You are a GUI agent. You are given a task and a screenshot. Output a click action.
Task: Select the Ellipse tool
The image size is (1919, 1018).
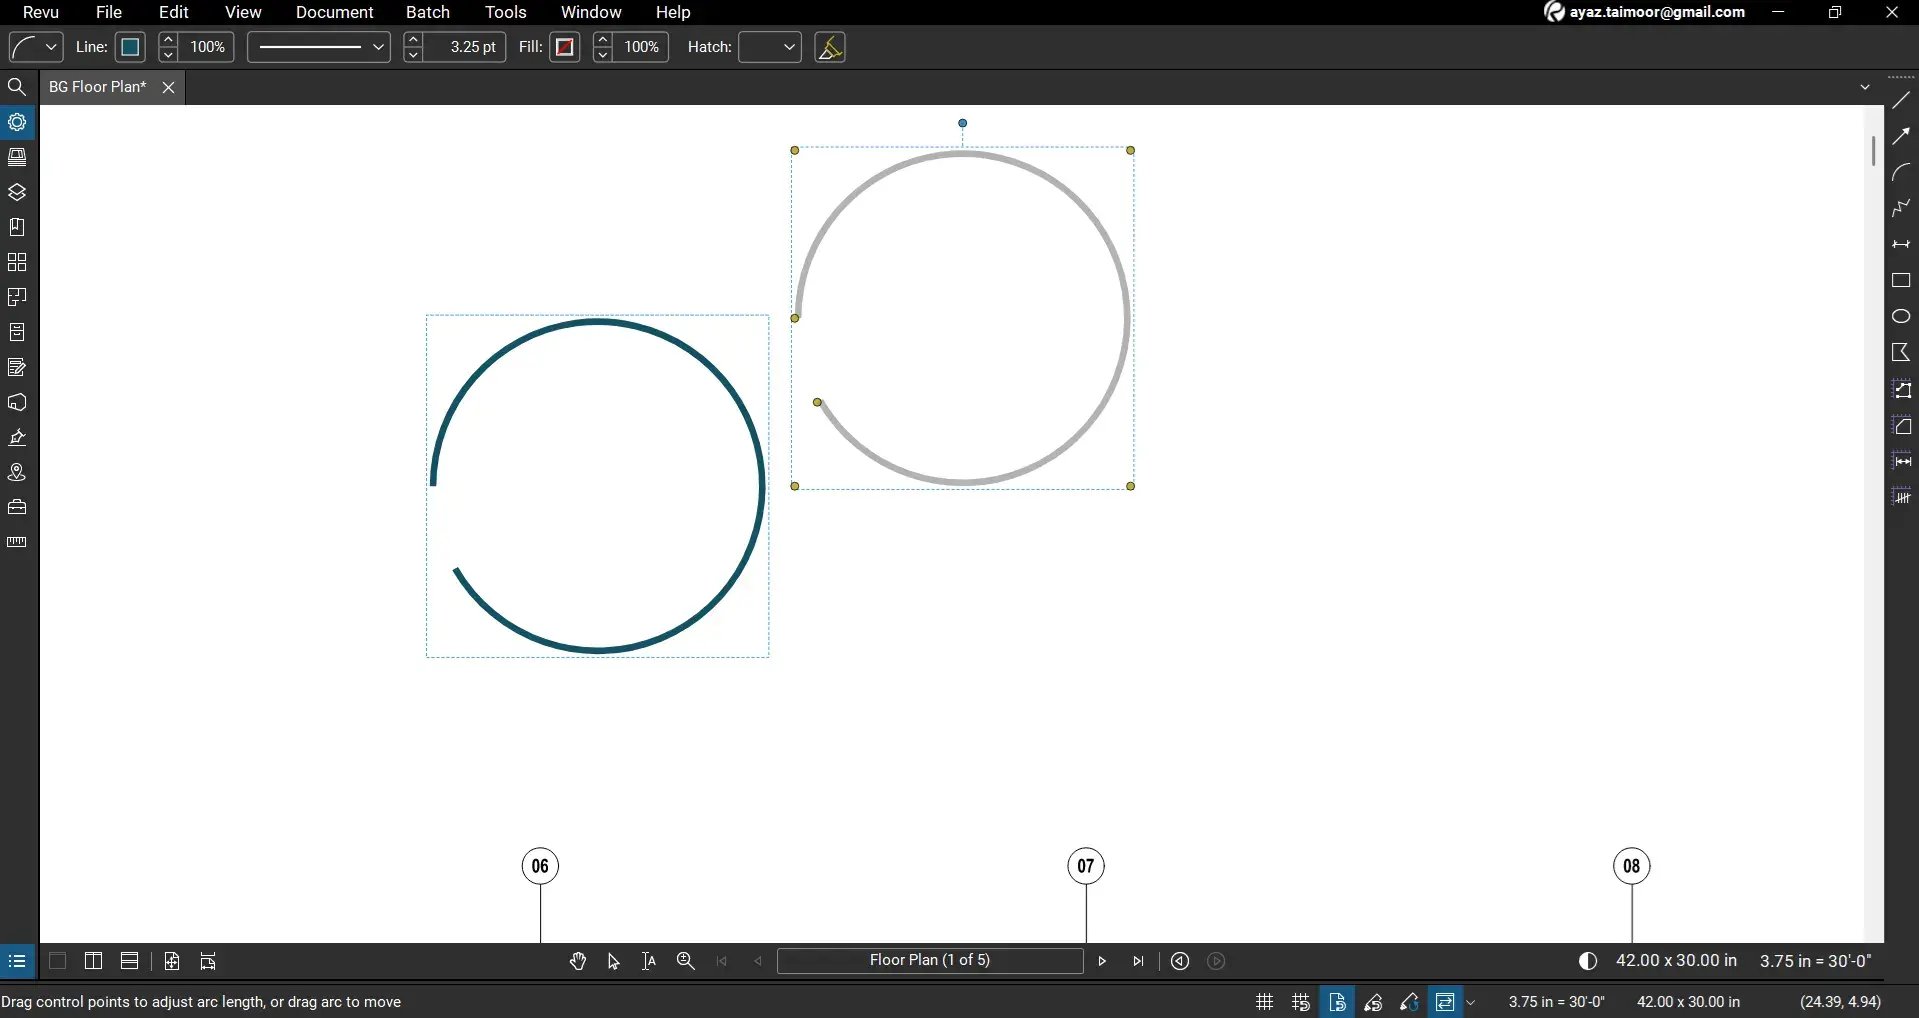1901,316
